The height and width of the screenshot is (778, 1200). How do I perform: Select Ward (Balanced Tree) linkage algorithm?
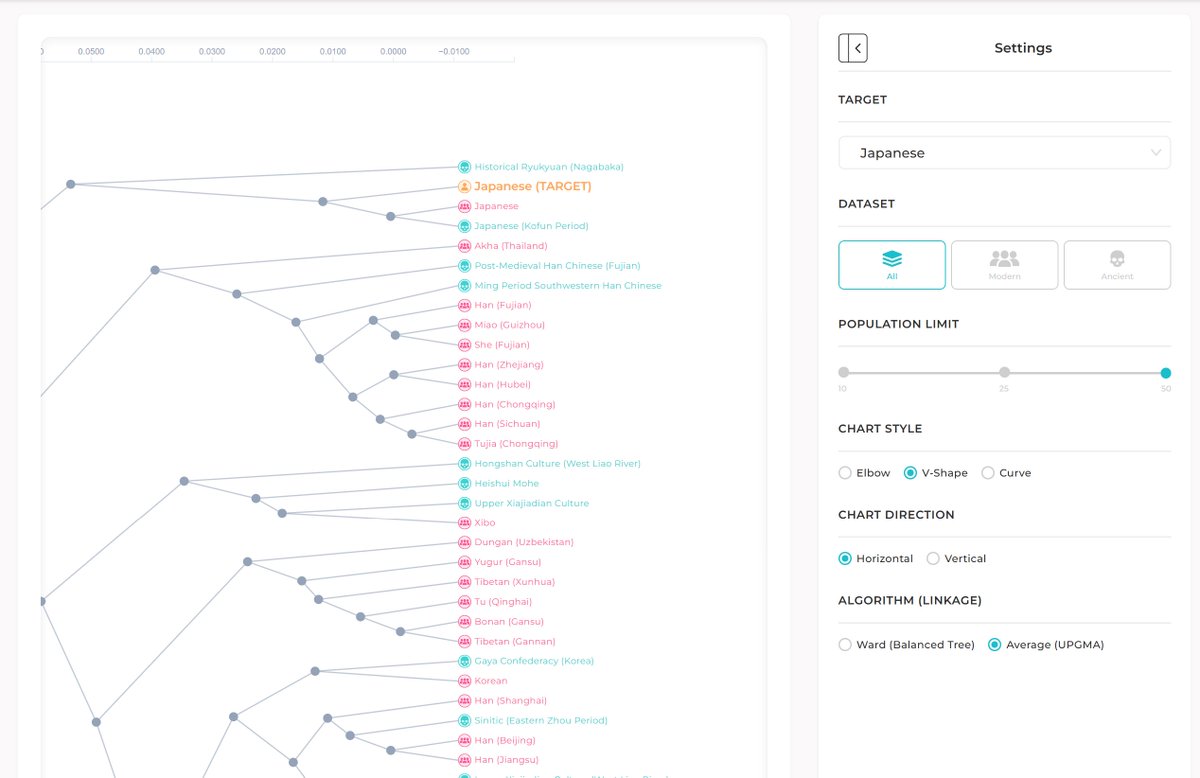(x=845, y=644)
